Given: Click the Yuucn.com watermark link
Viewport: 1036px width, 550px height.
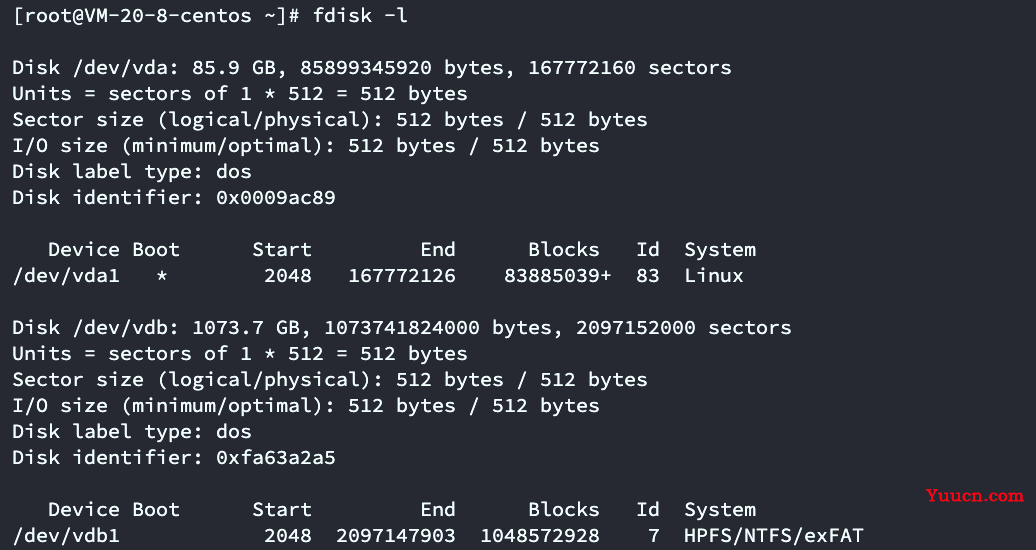Looking at the screenshot, I should [975, 495].
